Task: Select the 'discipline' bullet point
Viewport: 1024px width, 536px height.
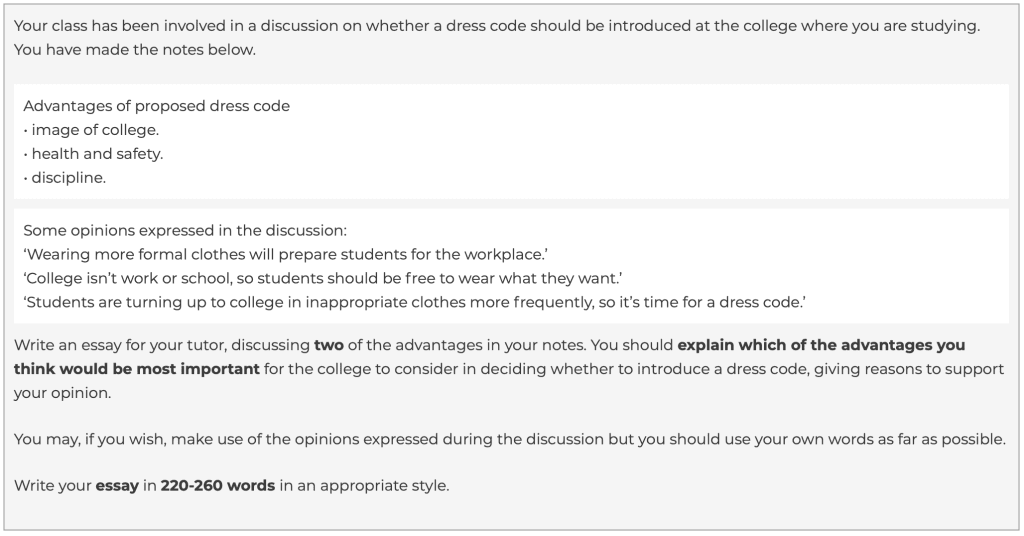Action: (68, 178)
